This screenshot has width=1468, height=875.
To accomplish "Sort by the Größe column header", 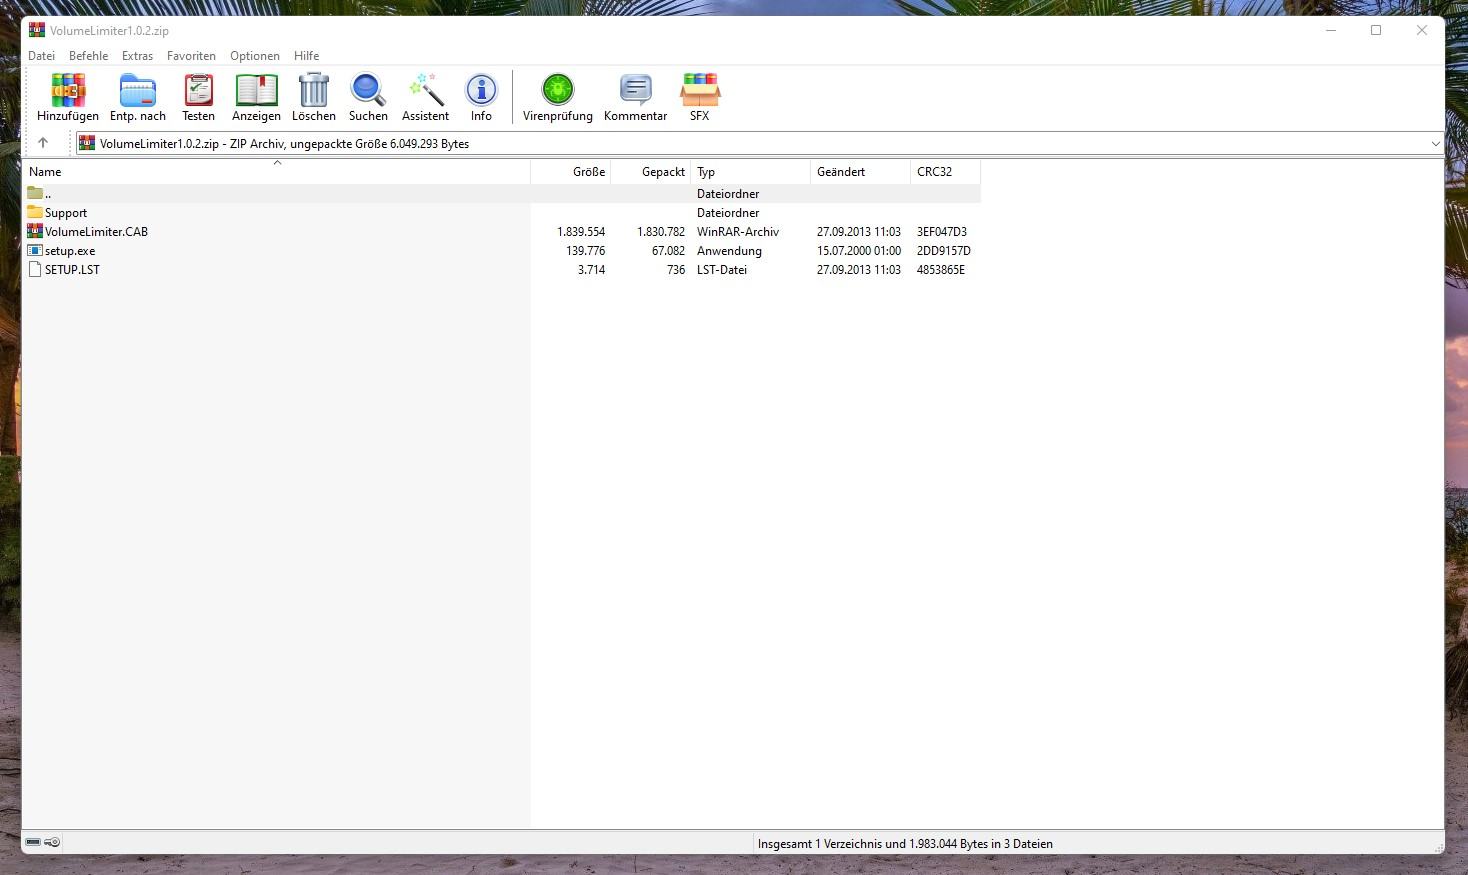I will coord(571,172).
